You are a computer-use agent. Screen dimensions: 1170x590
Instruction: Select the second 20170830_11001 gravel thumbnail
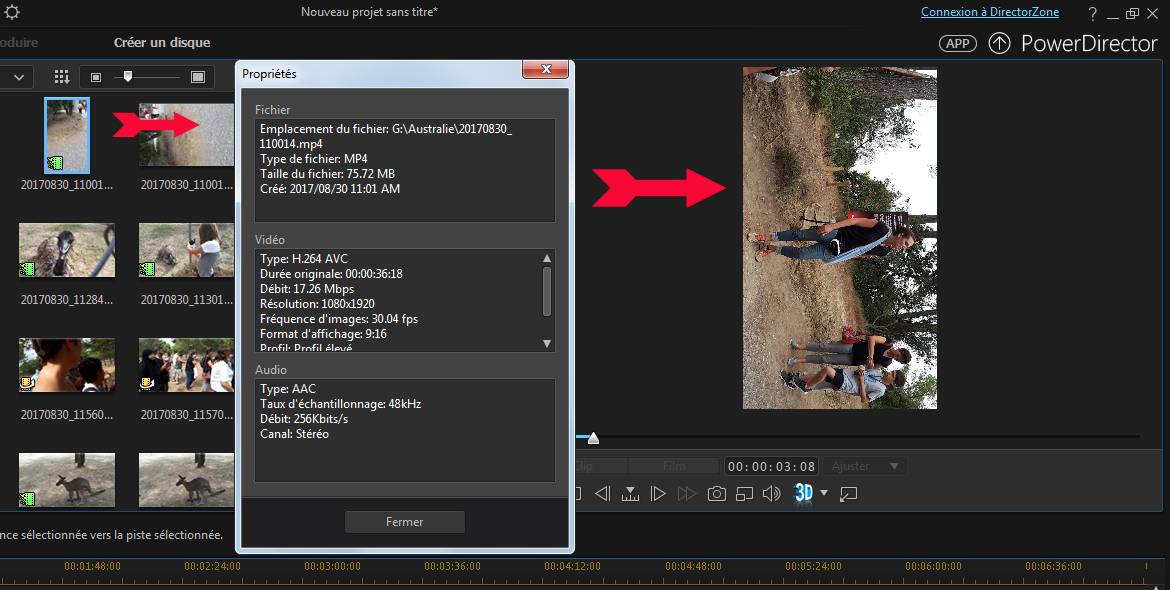coord(186,135)
